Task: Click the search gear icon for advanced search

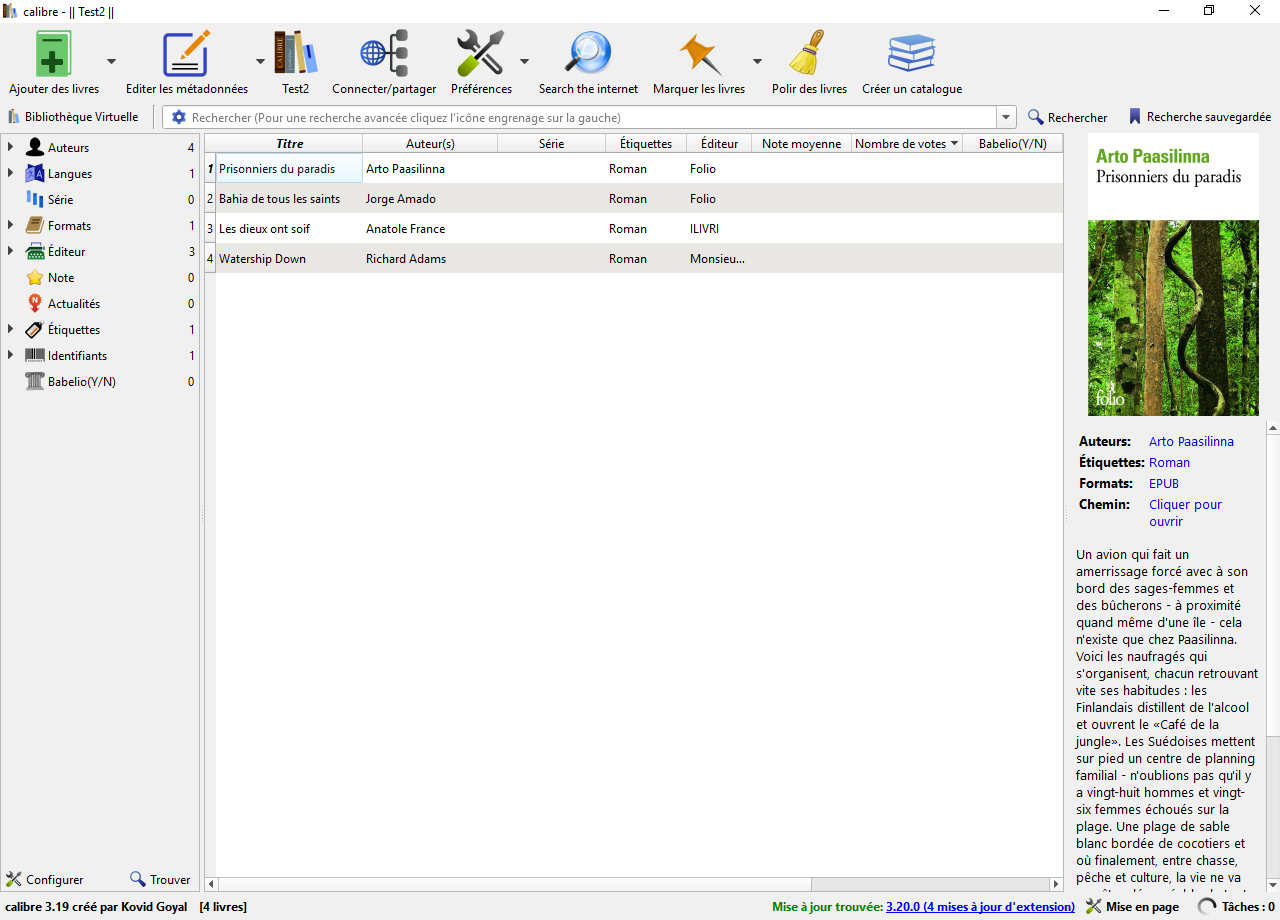Action: [x=179, y=117]
